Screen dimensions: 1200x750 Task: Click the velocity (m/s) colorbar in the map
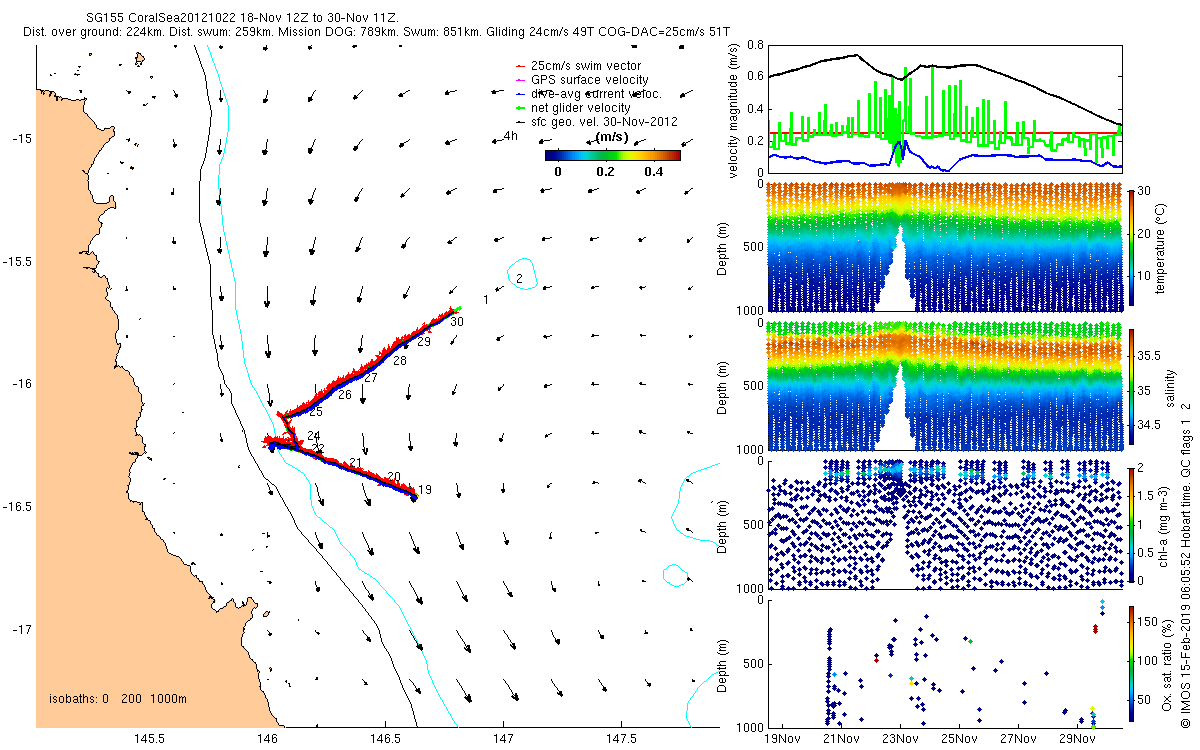pos(612,155)
